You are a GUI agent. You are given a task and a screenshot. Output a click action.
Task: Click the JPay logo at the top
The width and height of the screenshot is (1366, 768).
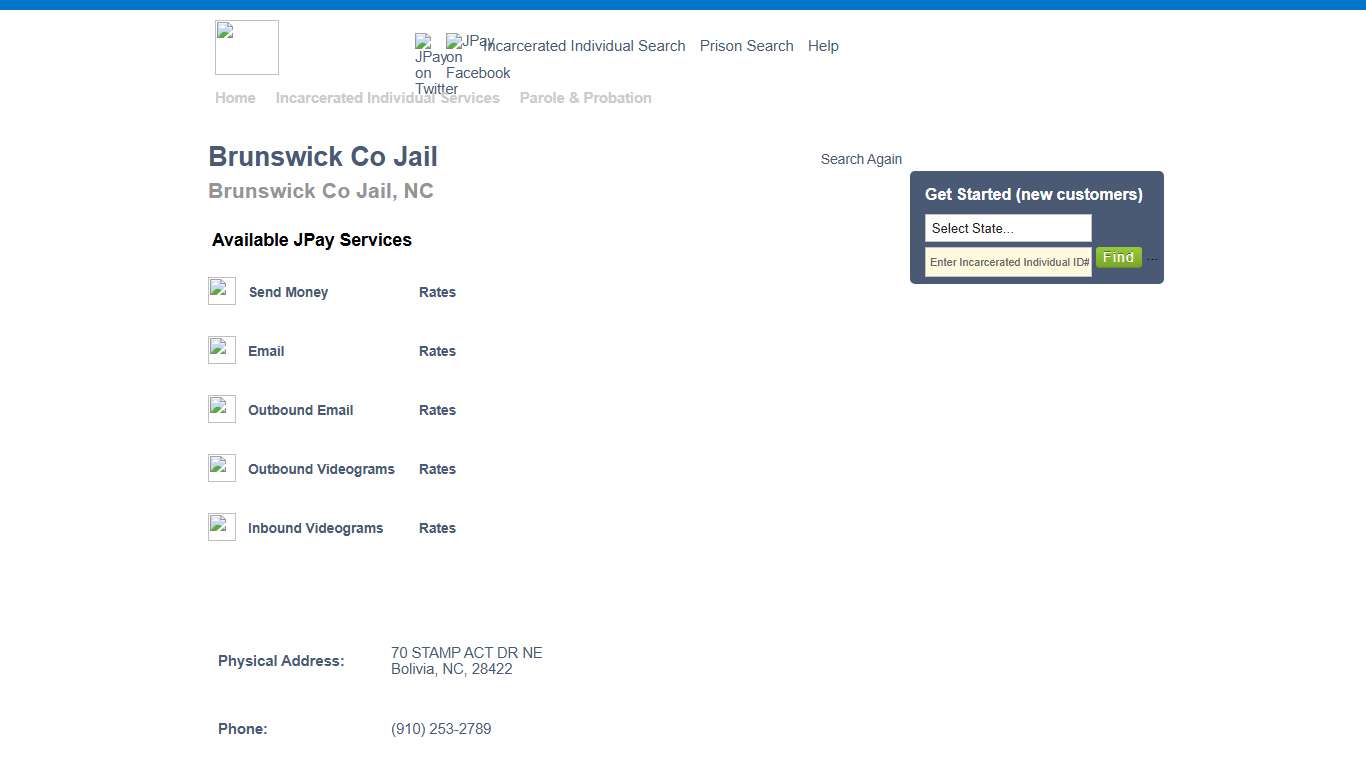(246, 47)
